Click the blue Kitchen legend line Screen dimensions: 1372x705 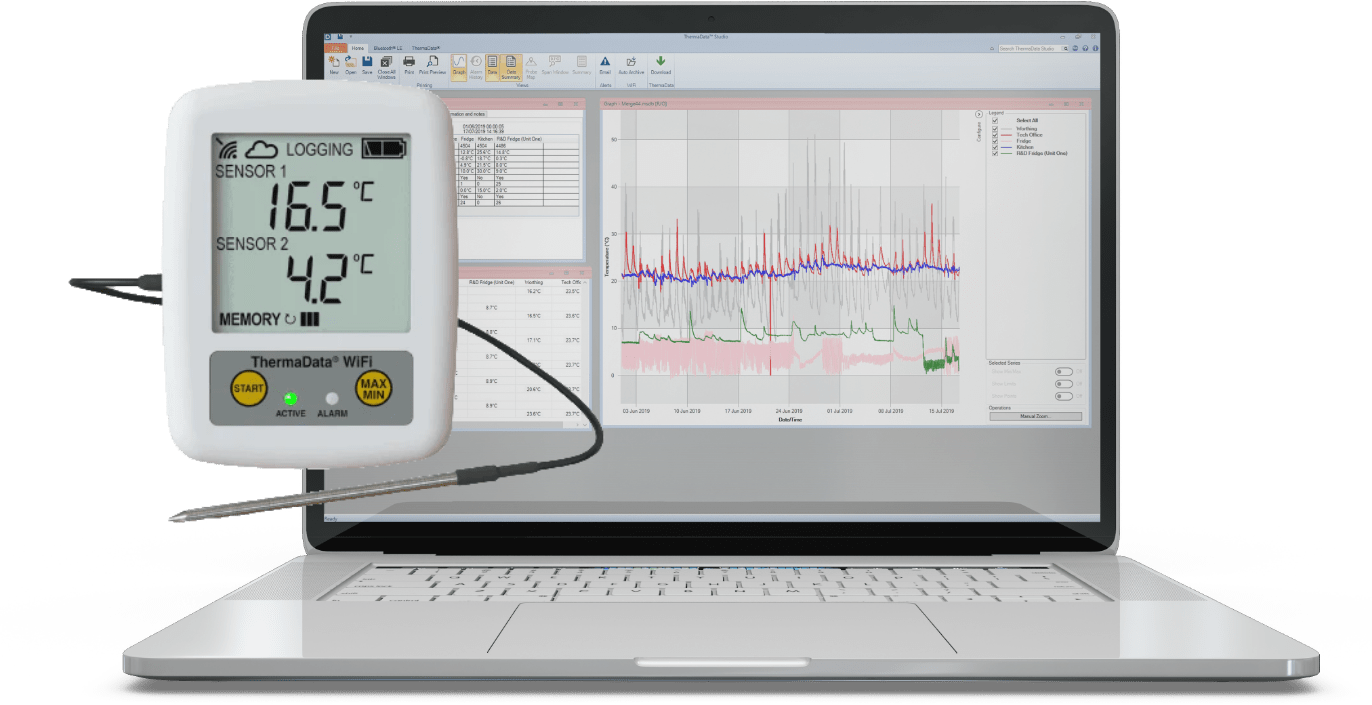click(1006, 147)
